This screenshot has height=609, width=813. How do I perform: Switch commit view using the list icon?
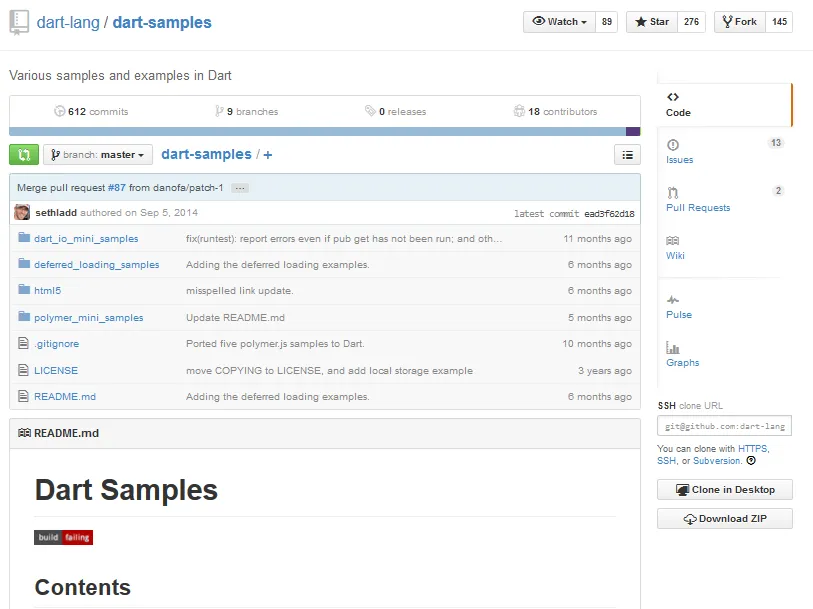(x=628, y=155)
